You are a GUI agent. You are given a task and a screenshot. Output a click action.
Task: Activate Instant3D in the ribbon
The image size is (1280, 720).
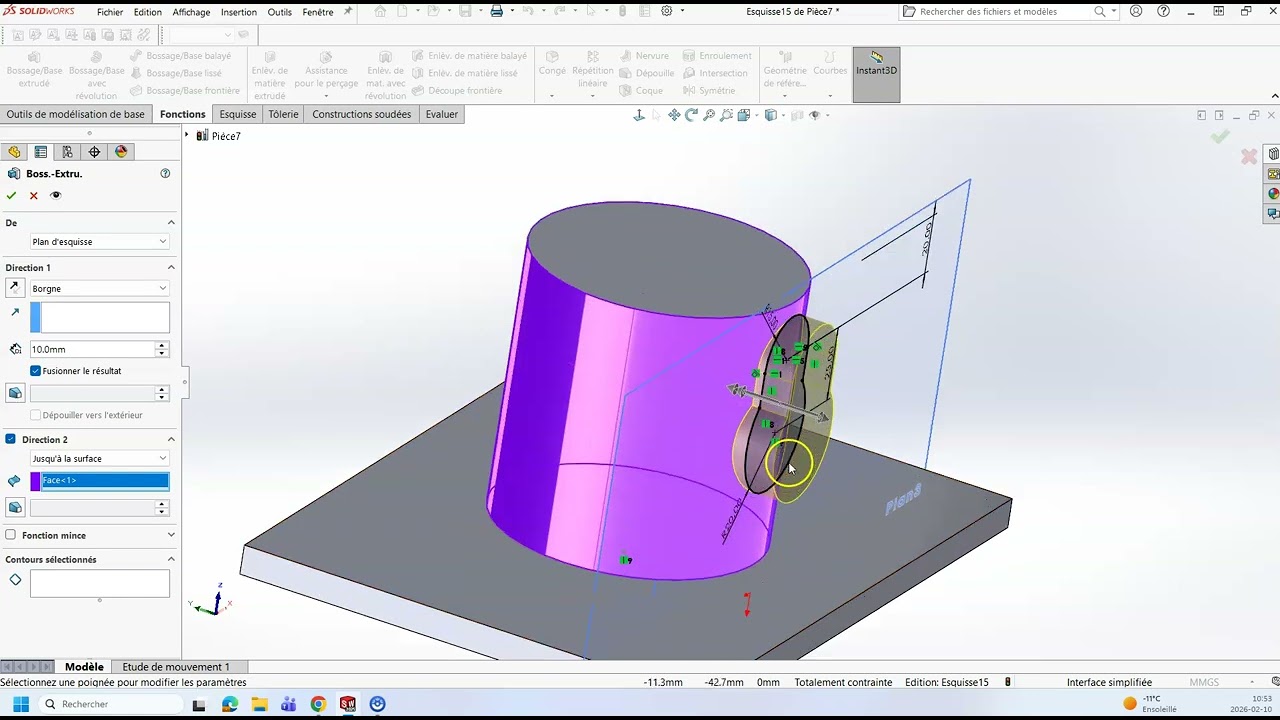[876, 74]
